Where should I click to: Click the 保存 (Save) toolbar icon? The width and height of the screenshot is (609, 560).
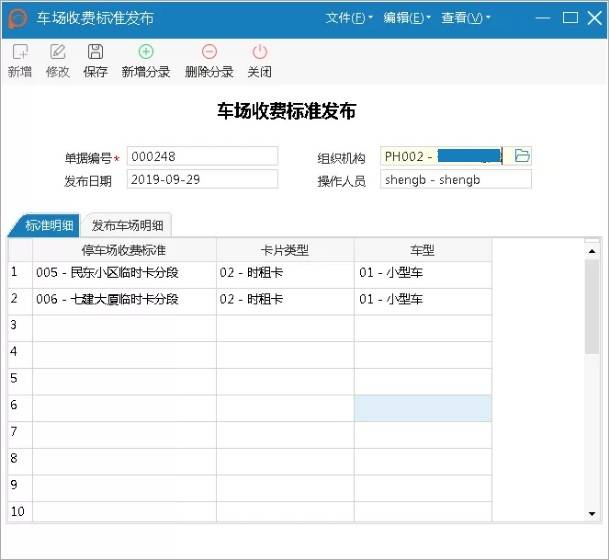(x=95, y=52)
